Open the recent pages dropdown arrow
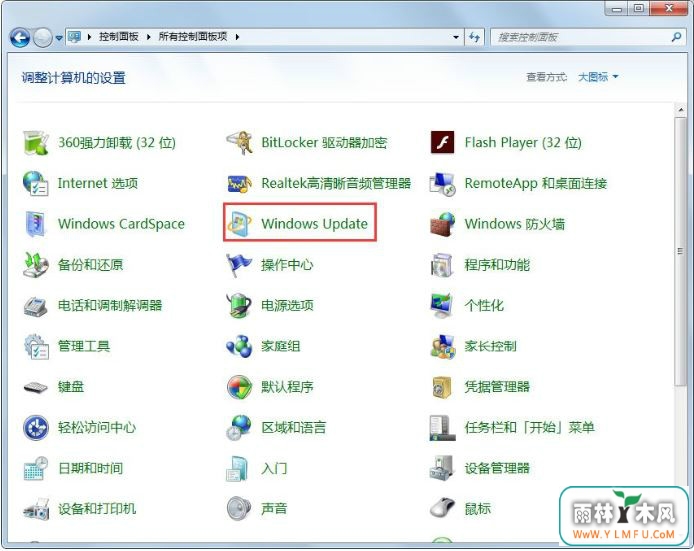This screenshot has width=694, height=551. point(59,38)
